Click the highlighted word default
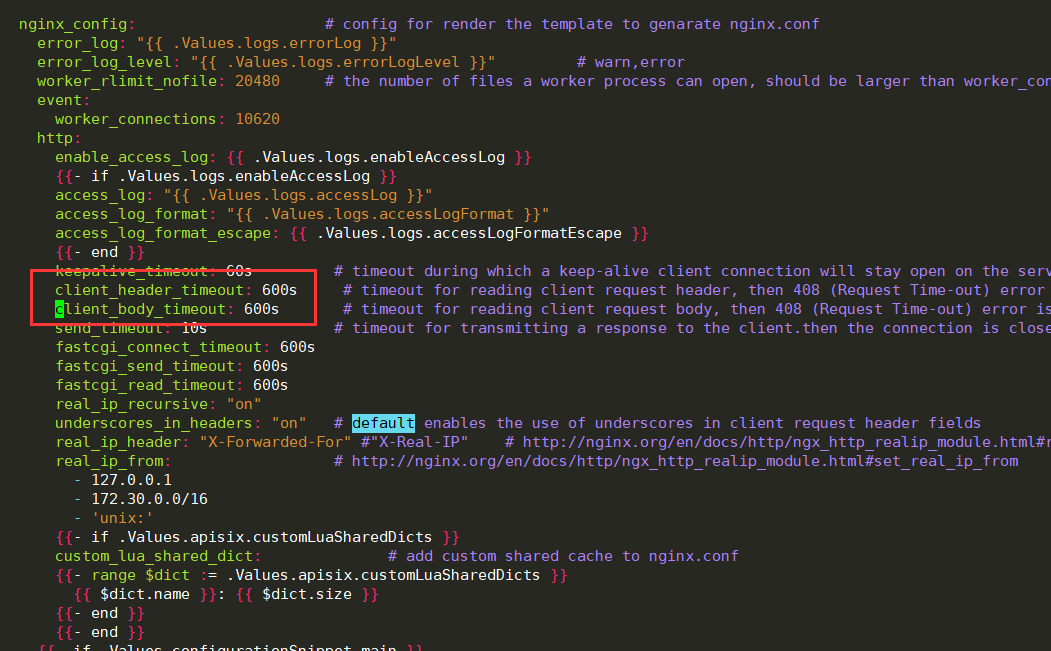The height and width of the screenshot is (651, 1051). [382, 422]
